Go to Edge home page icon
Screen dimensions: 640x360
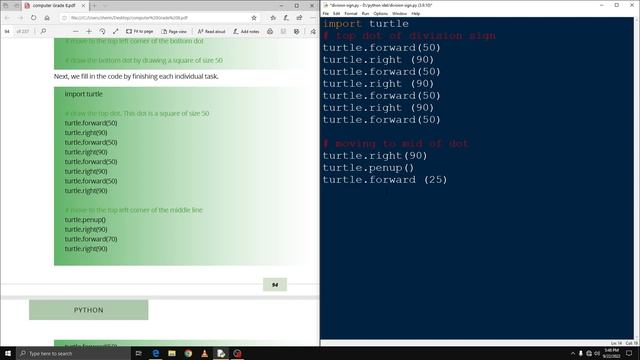pos(47,18)
